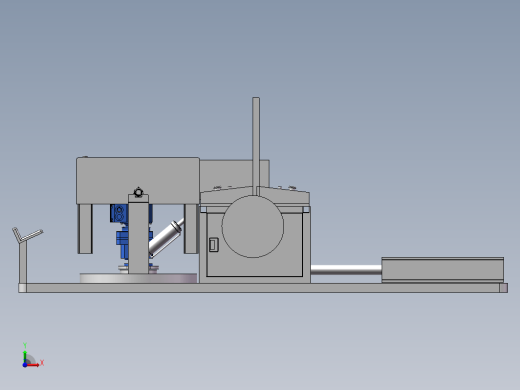This screenshot has height=390, width=520.
Task: Select the tall vertical rod above the housing
Action: (x=256, y=146)
